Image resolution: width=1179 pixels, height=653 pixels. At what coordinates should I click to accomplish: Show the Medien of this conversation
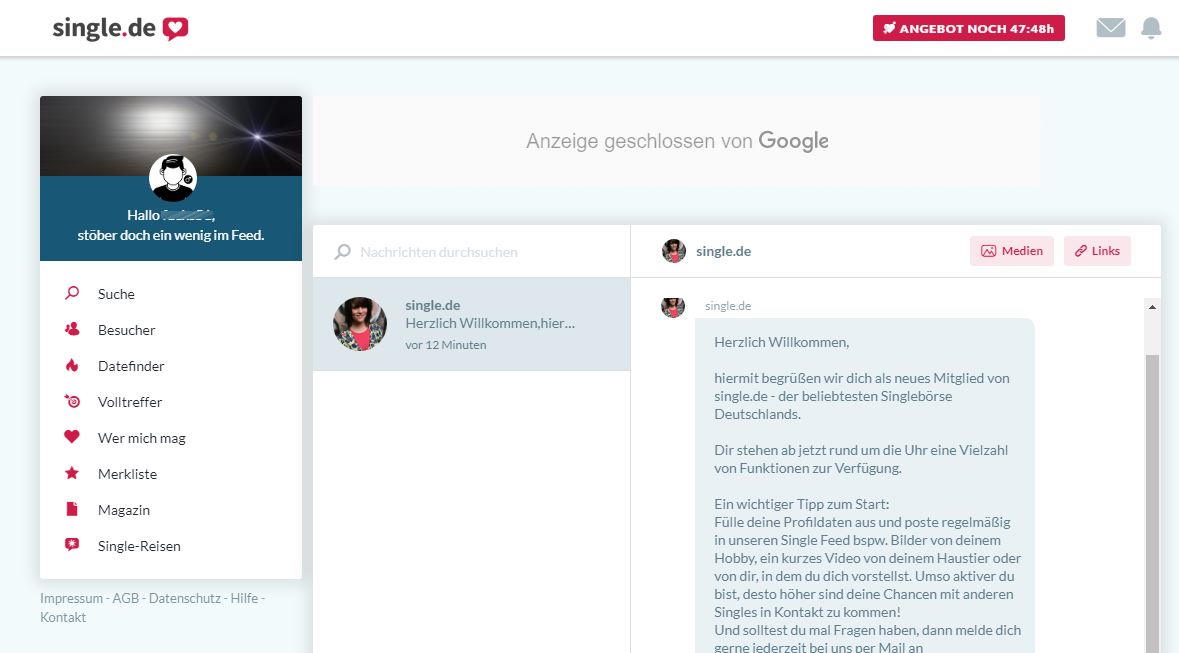(x=1012, y=251)
